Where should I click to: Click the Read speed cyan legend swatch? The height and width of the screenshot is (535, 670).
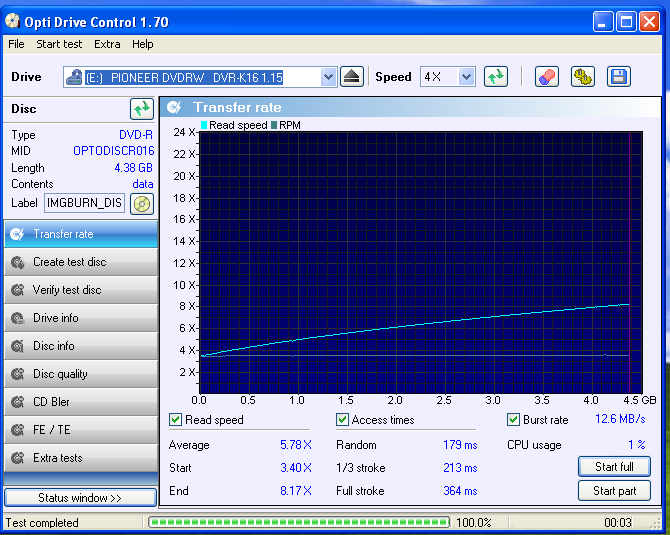pyautogui.click(x=204, y=125)
